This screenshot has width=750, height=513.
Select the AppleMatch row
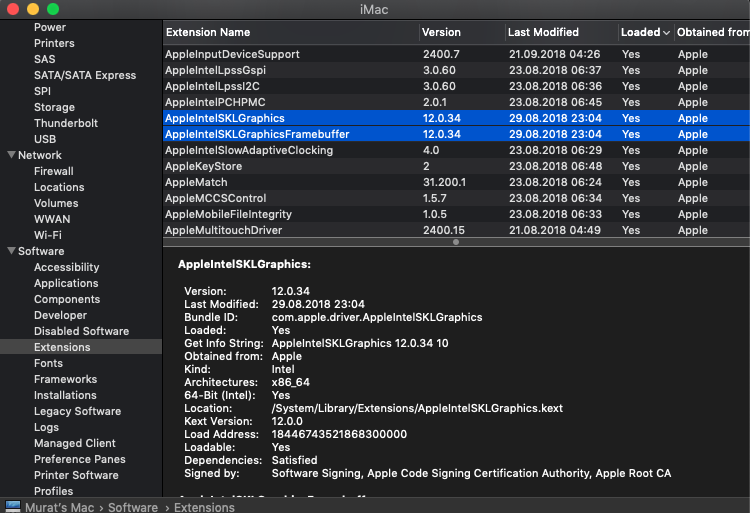(x=456, y=182)
